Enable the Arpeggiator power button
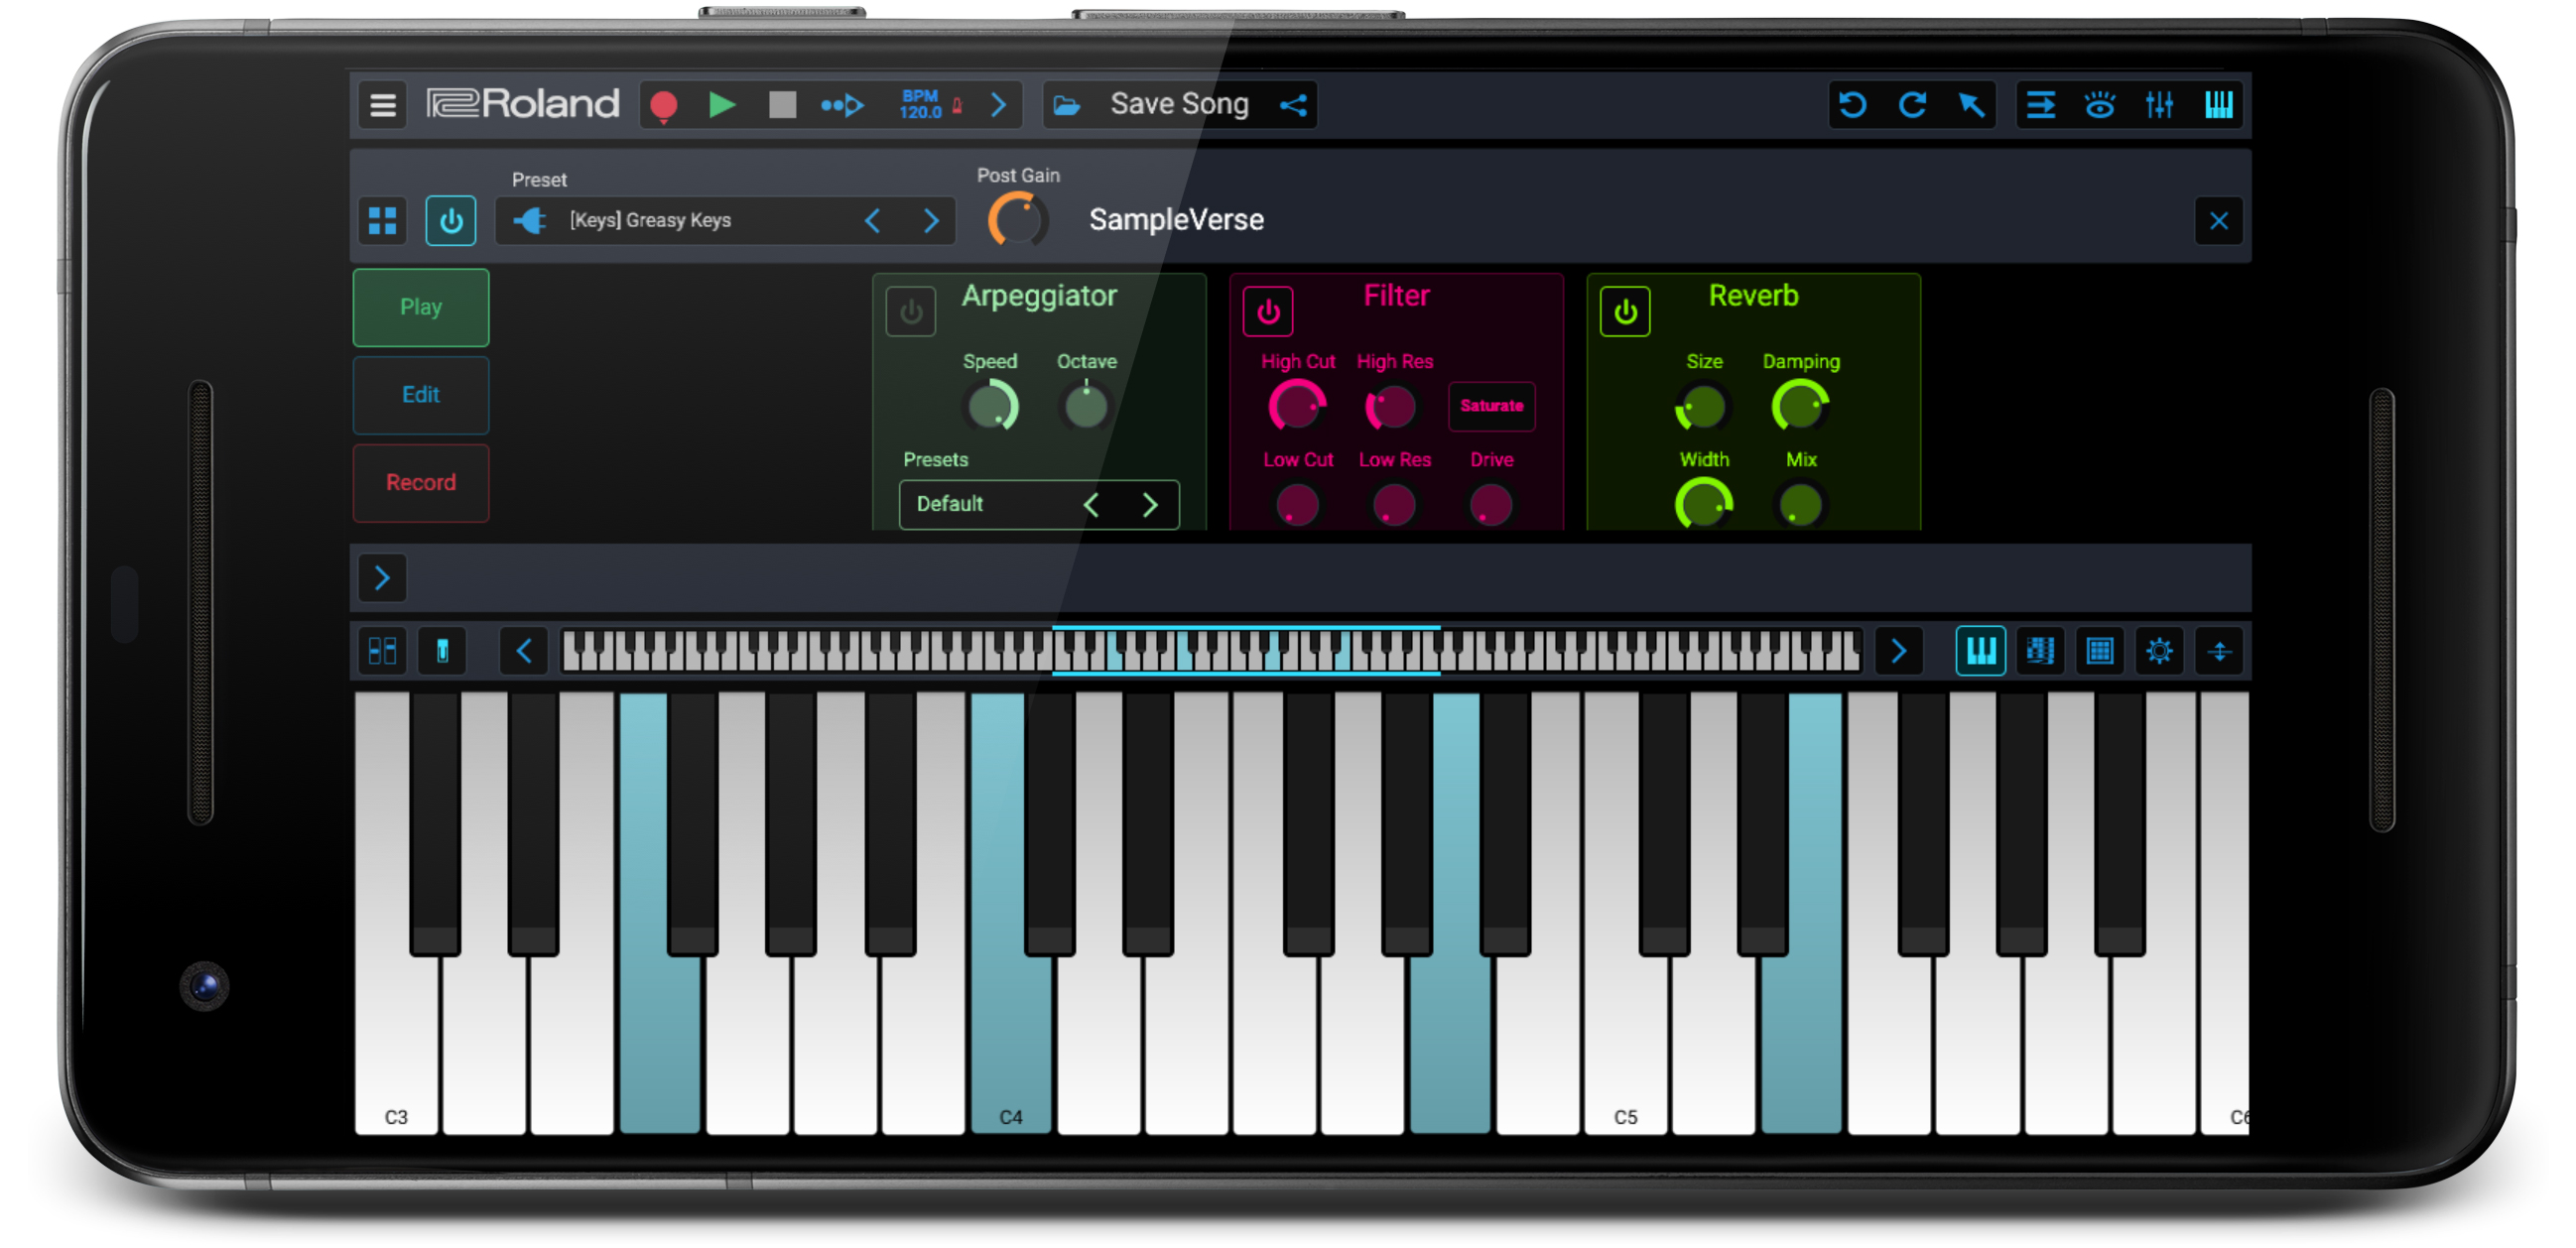2576x1248 pixels. (x=910, y=310)
